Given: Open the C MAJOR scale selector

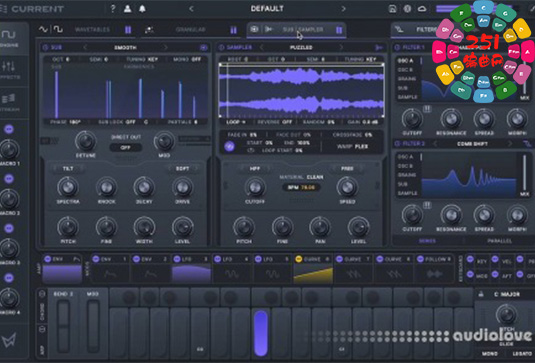Looking at the screenshot, I should click(507, 294).
